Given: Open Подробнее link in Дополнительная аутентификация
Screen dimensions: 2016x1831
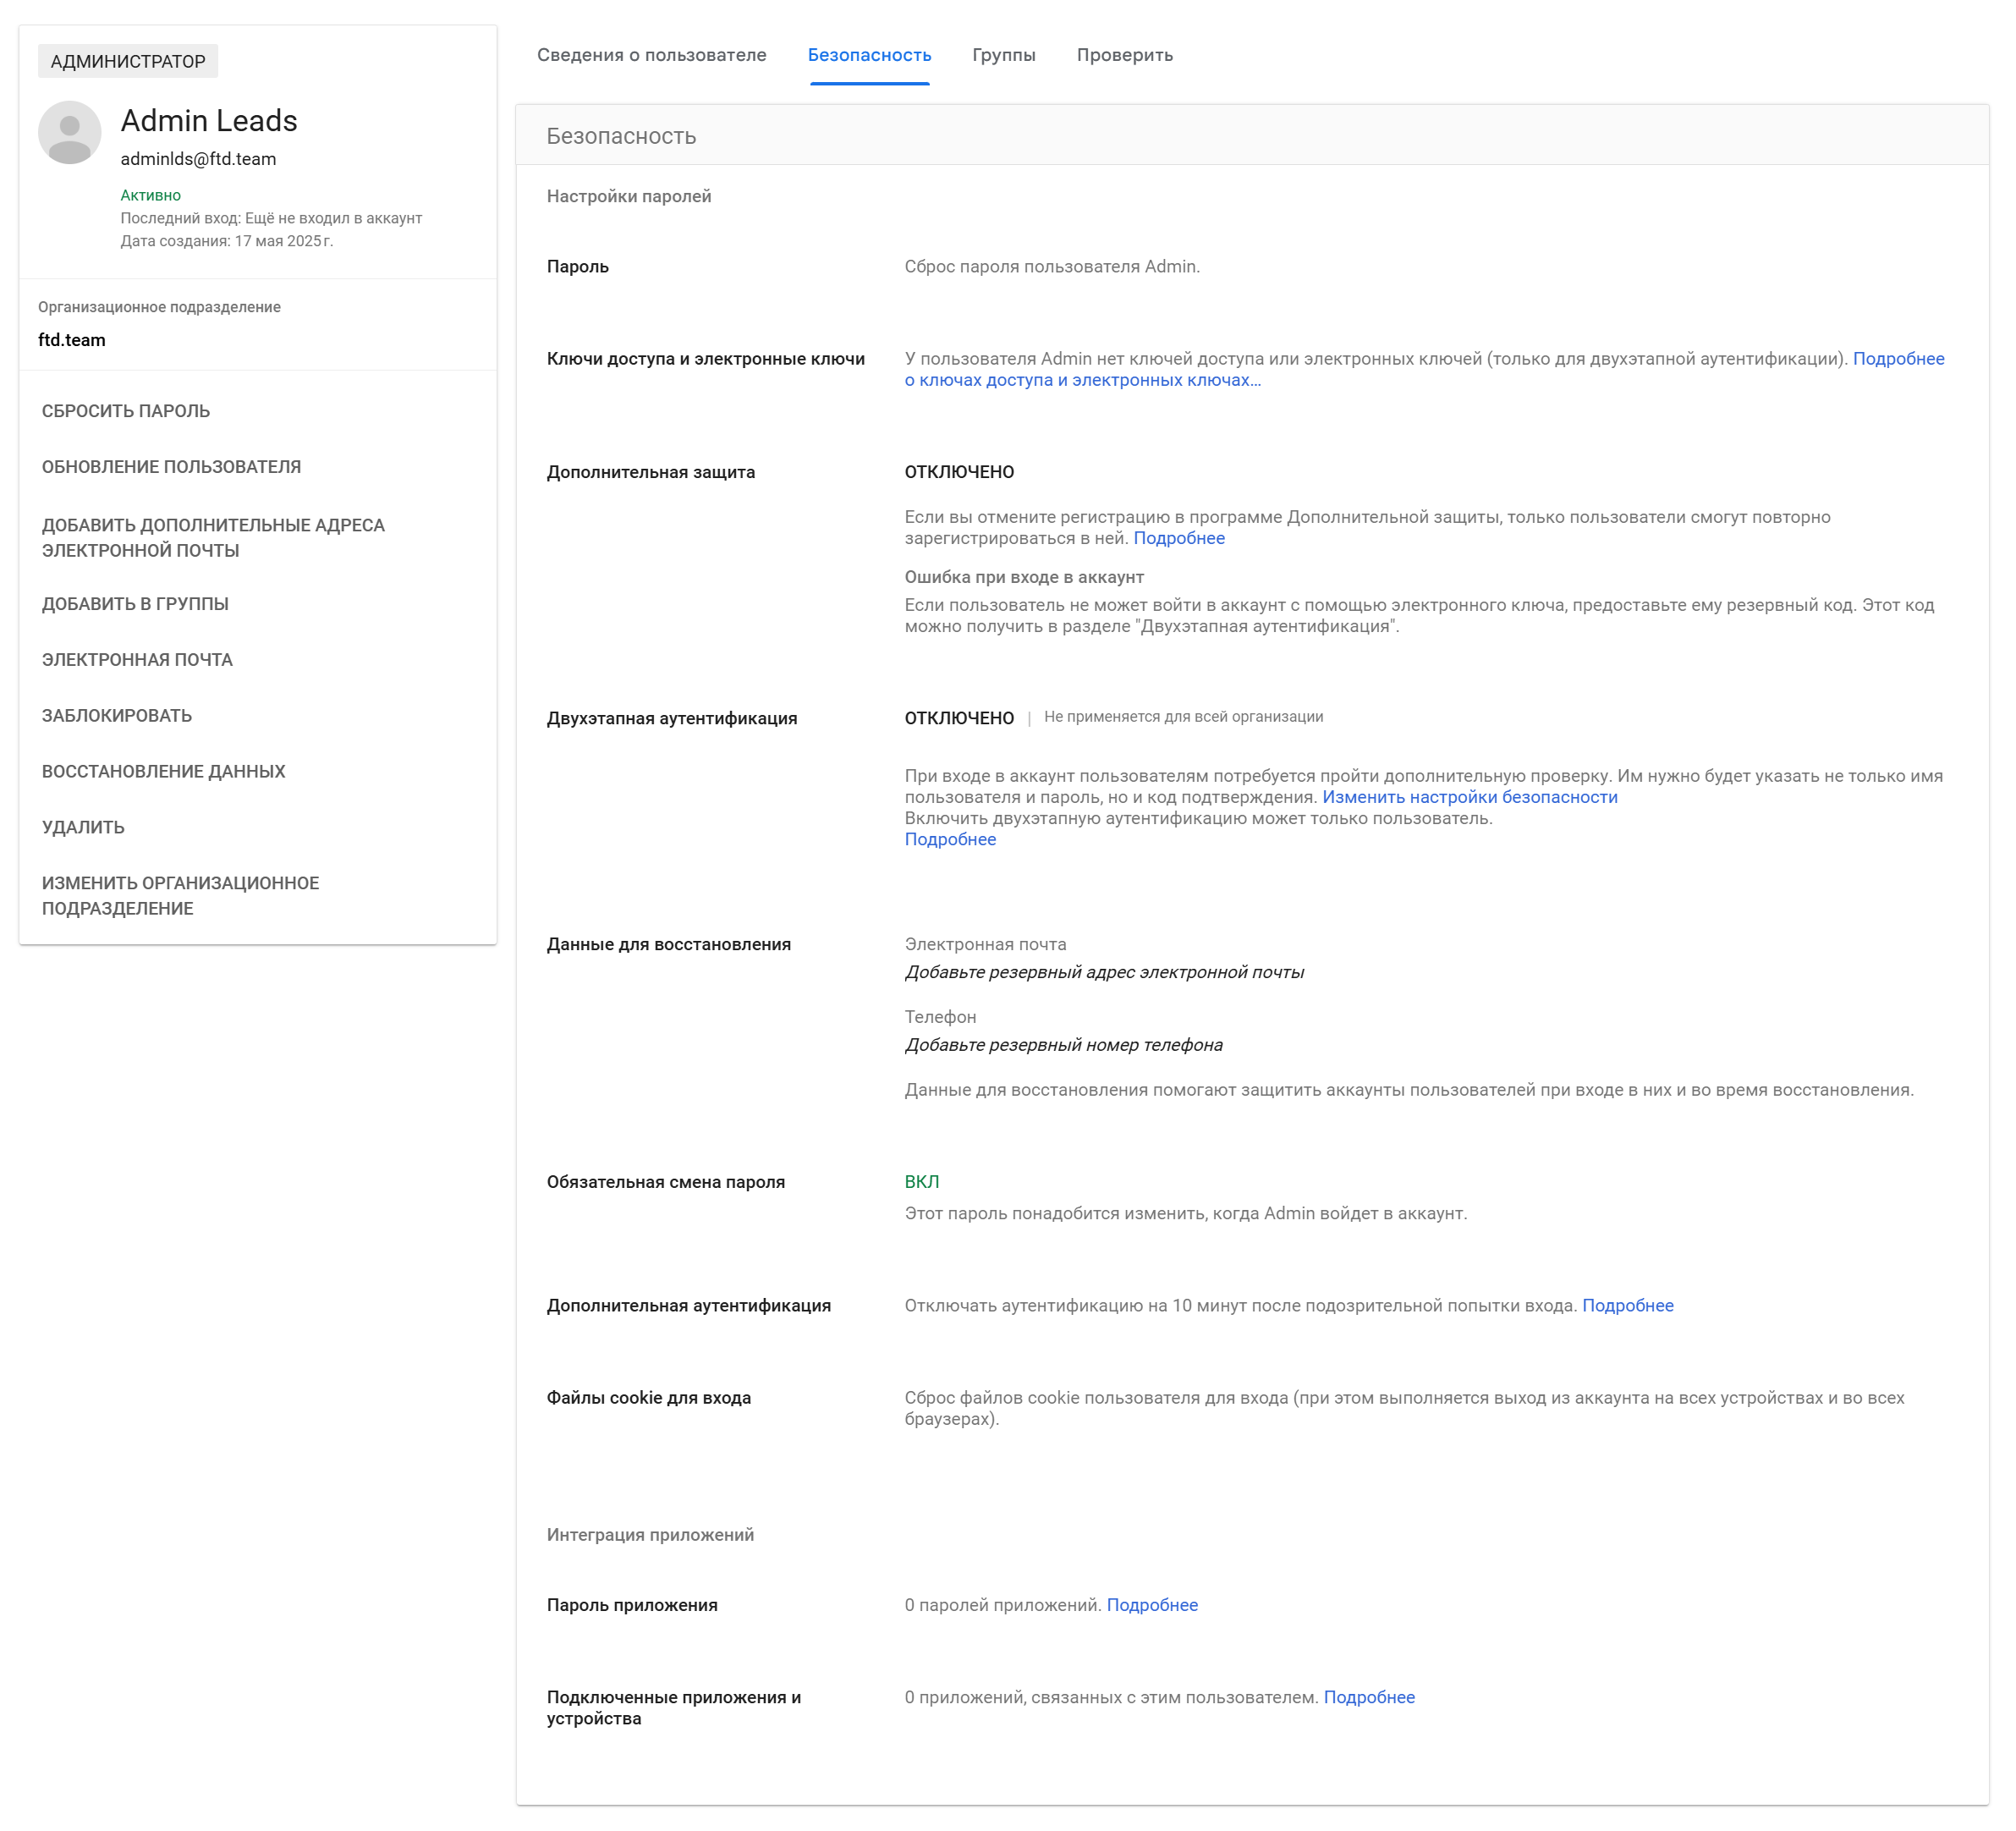Looking at the screenshot, I should 1627,1306.
